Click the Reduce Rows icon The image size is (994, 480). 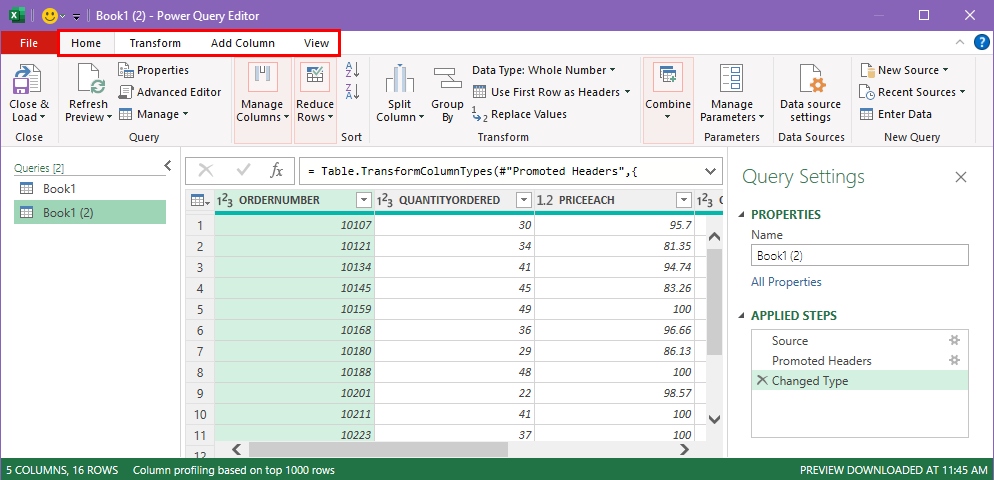click(x=315, y=76)
